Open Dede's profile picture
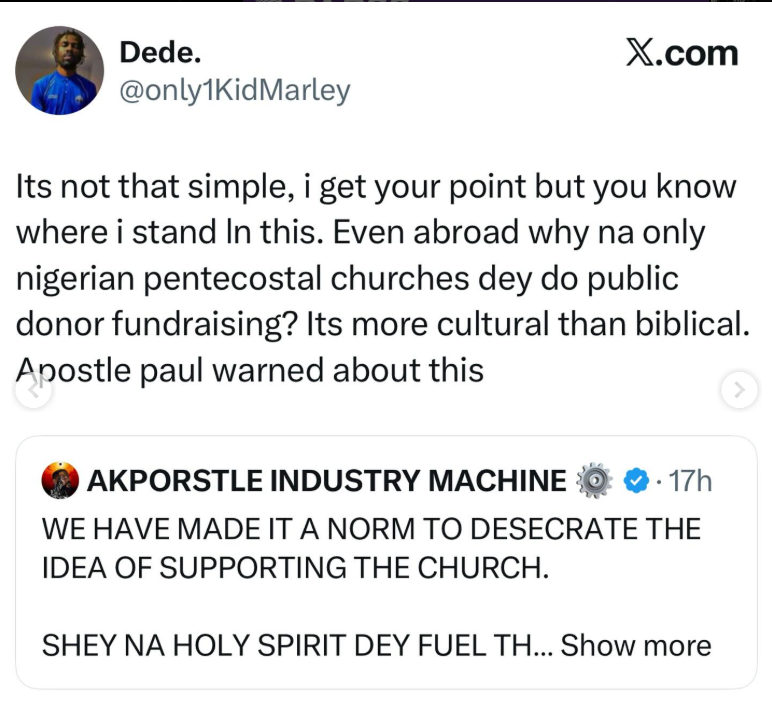Viewport: 772px width, 715px height. point(60,71)
